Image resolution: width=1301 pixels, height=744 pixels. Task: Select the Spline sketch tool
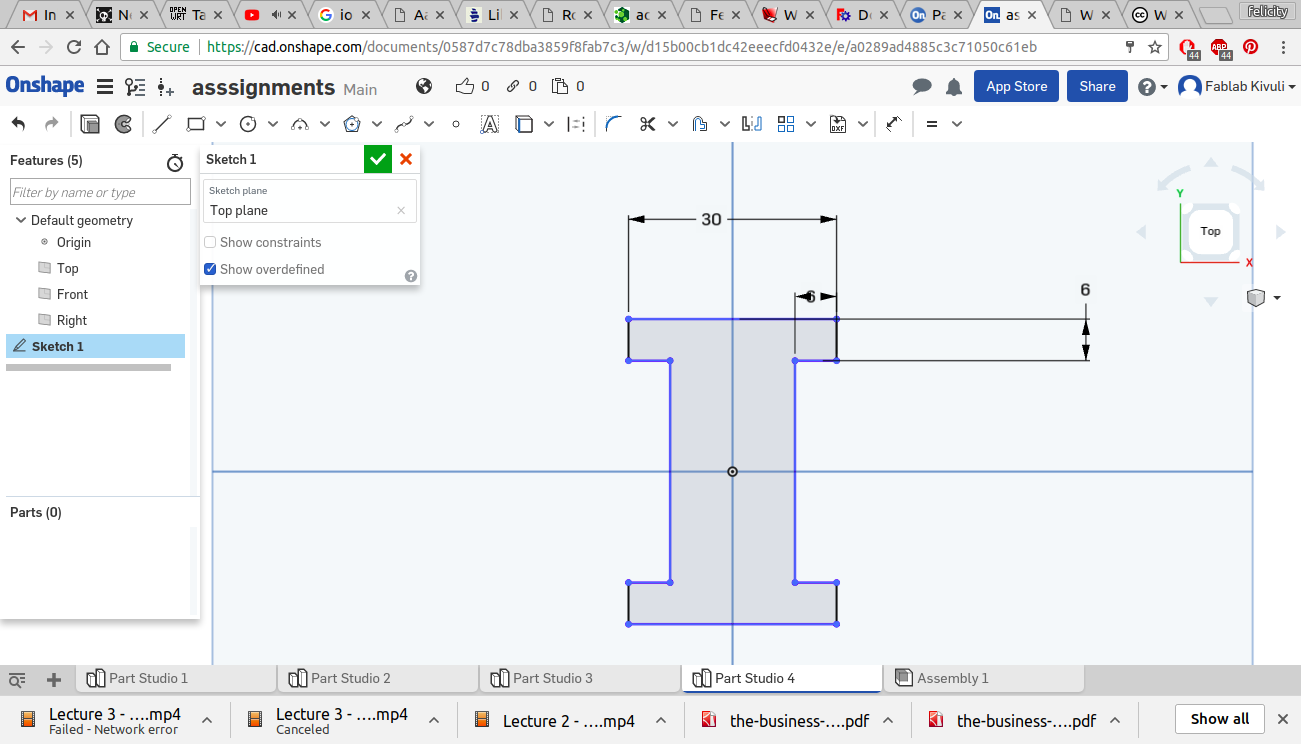tap(404, 124)
